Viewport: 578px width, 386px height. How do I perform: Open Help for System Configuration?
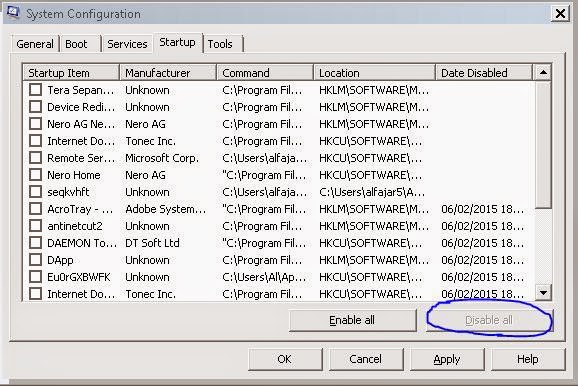pyautogui.click(x=528, y=359)
